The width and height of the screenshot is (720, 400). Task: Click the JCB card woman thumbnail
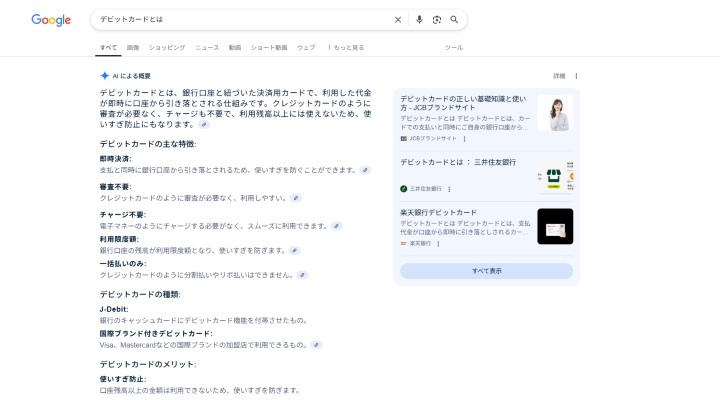click(x=555, y=113)
